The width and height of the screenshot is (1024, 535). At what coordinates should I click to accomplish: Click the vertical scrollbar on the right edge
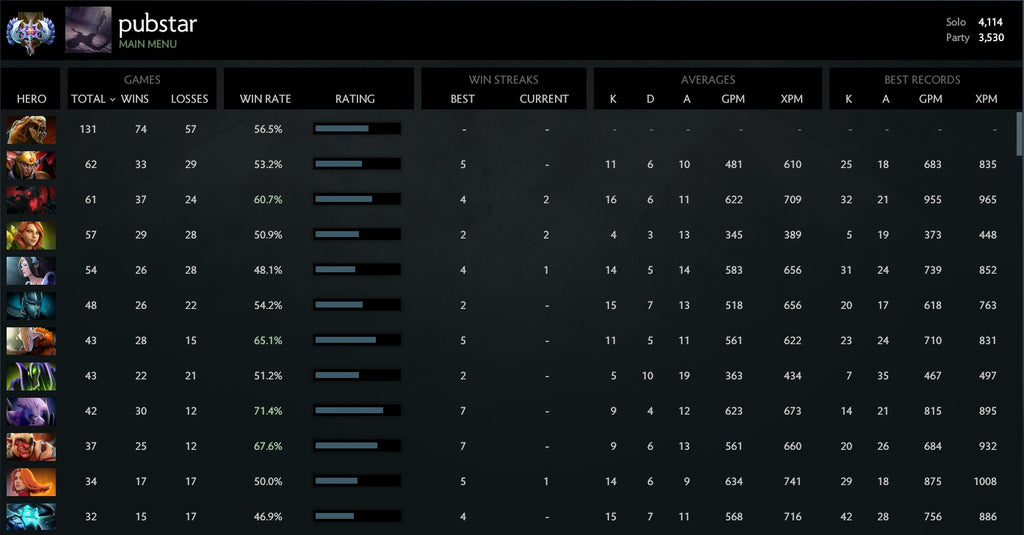click(x=1019, y=135)
